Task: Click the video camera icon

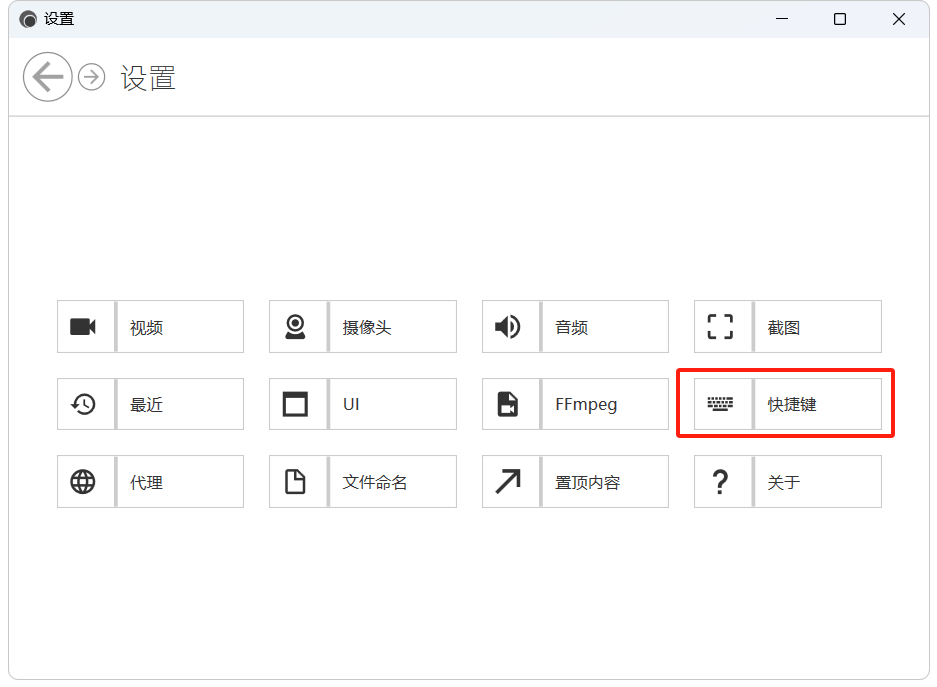Action: (83, 327)
